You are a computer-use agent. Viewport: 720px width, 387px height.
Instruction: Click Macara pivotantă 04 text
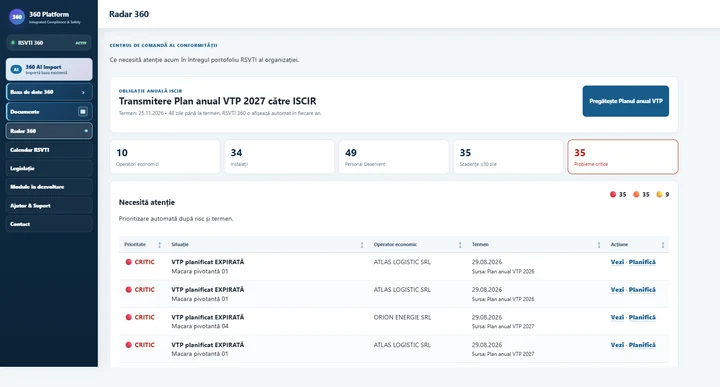(x=200, y=326)
